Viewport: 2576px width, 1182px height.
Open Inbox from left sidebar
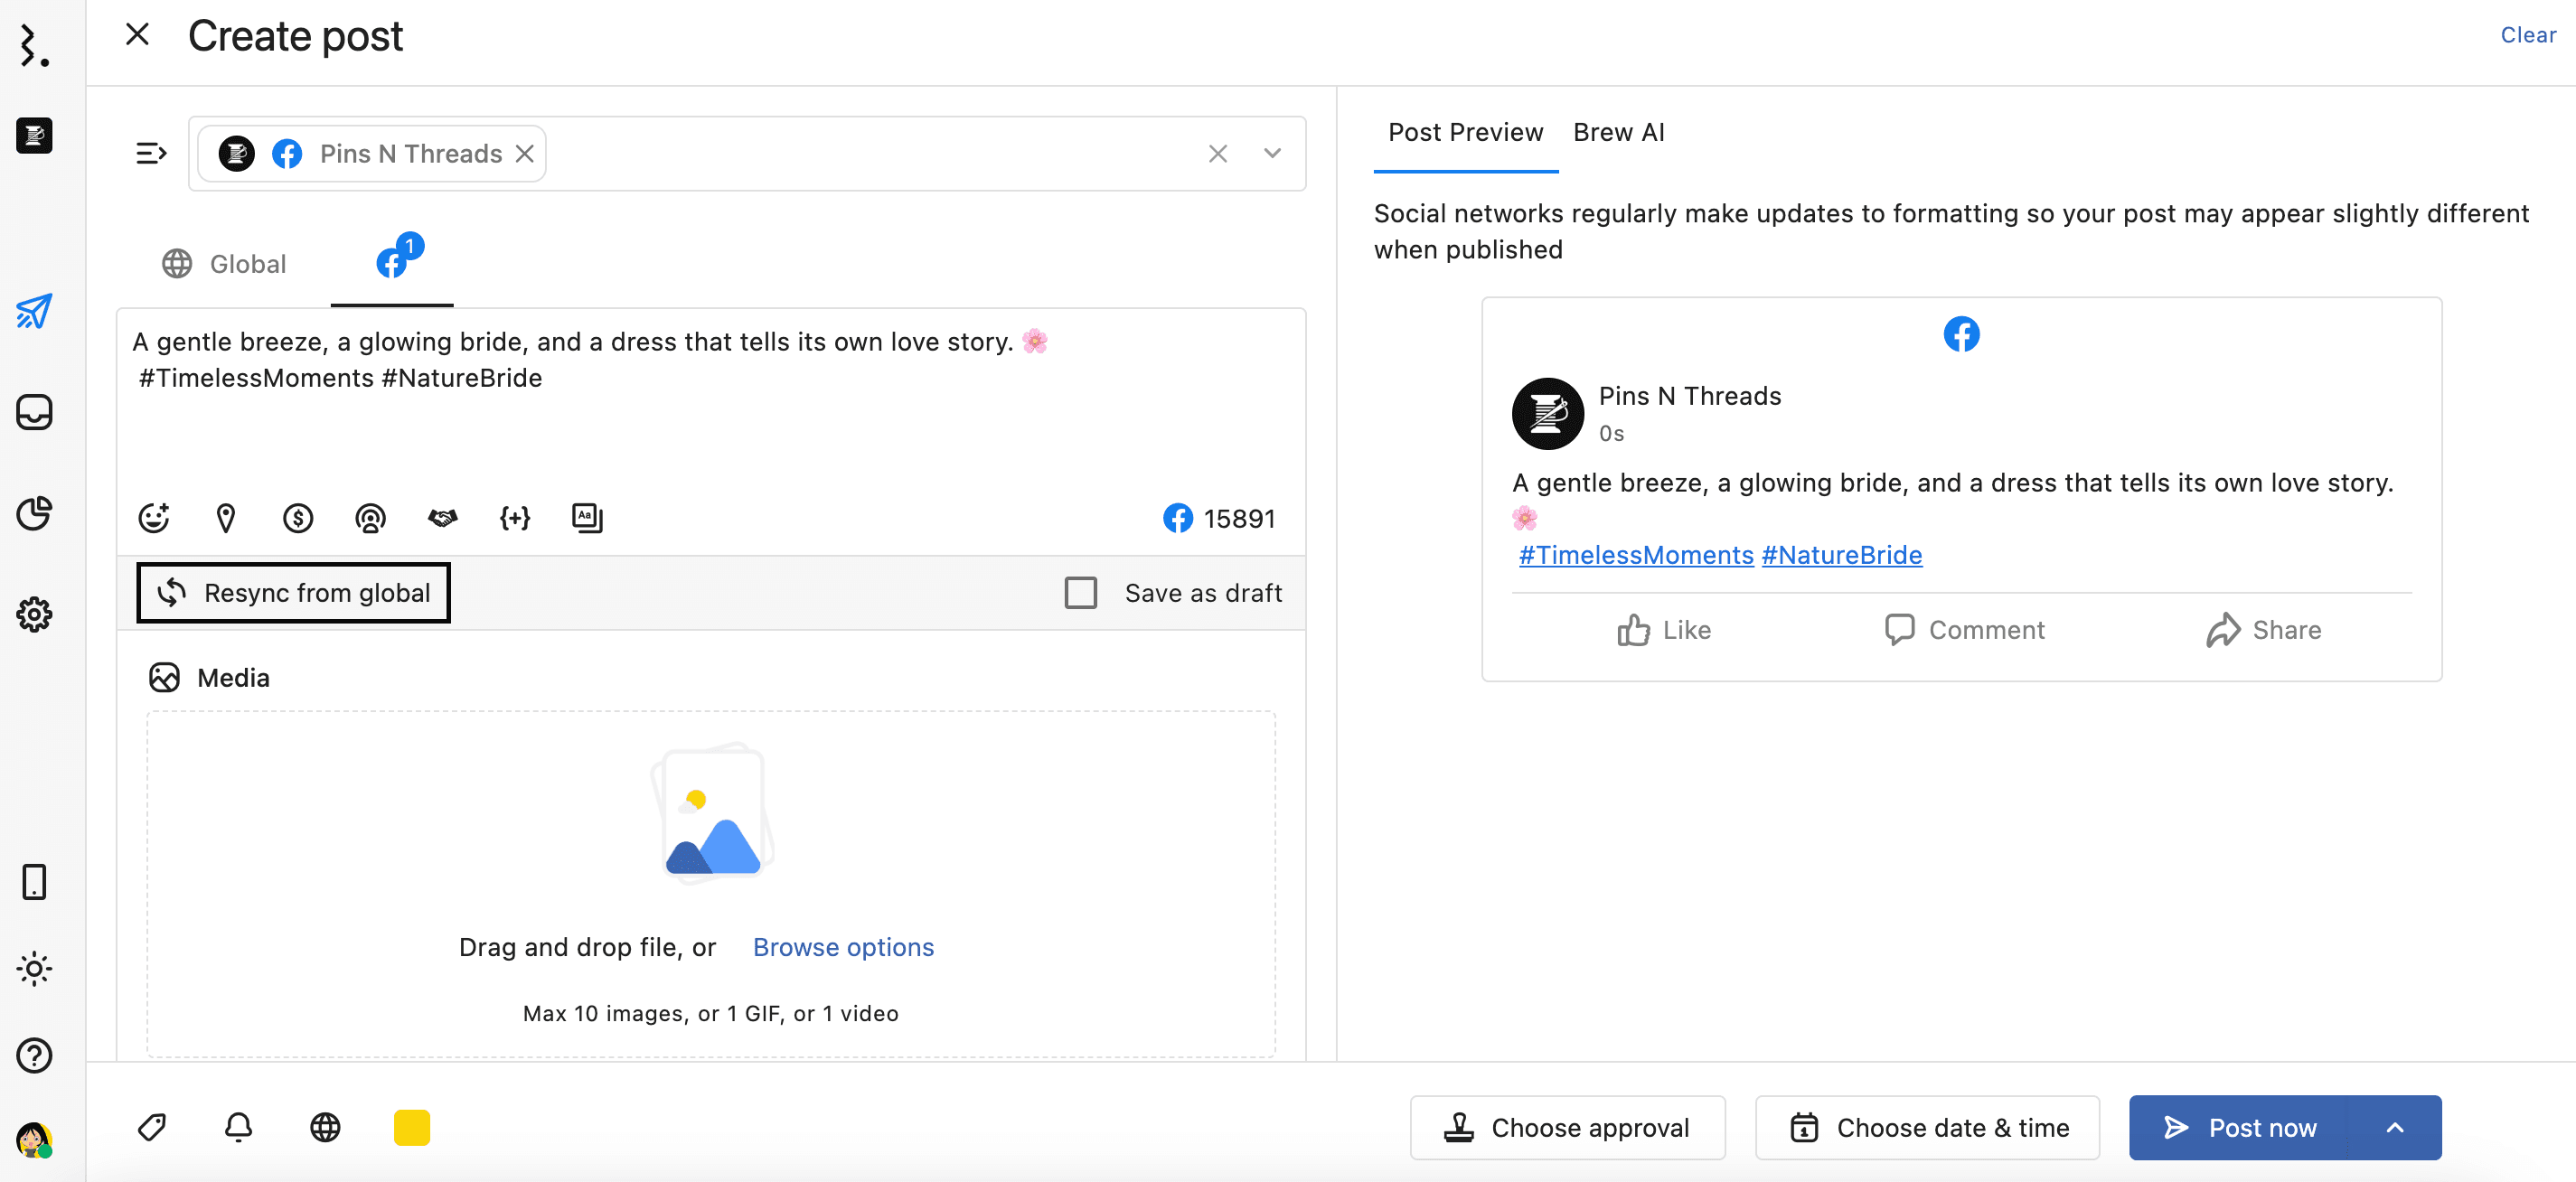pyautogui.click(x=34, y=412)
